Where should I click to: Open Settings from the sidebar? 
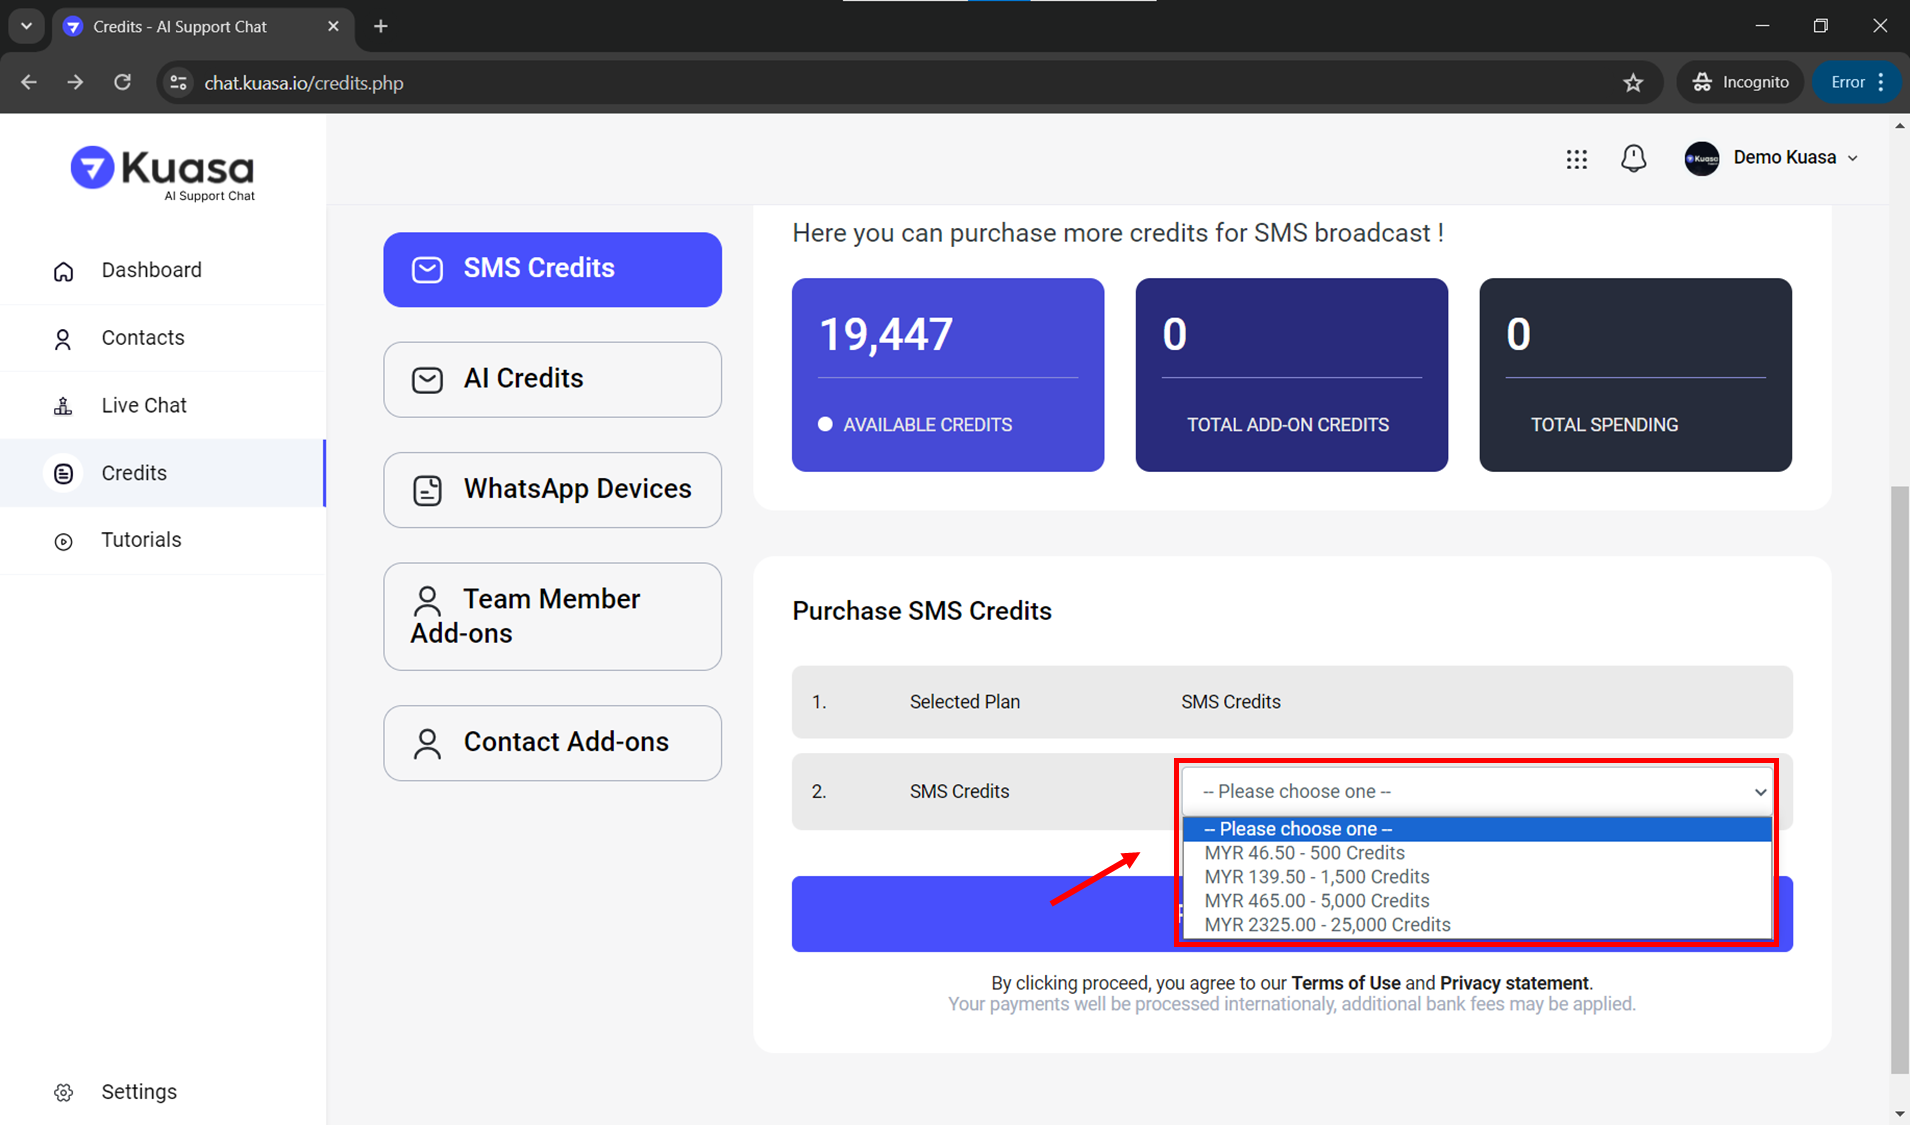coord(138,1091)
